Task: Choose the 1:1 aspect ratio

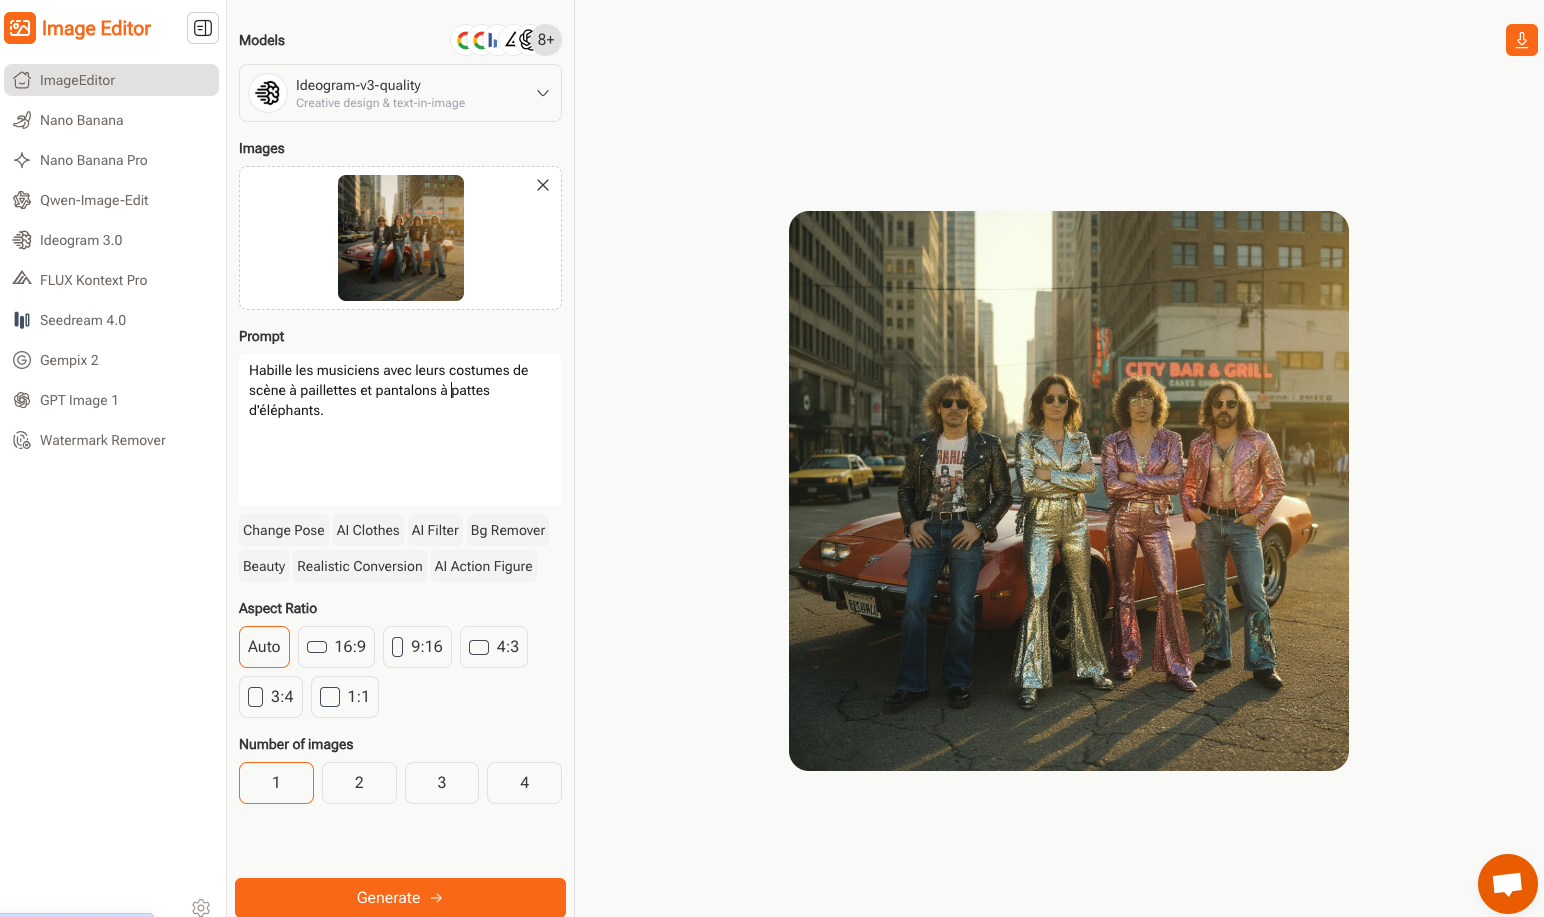Action: tap(344, 697)
